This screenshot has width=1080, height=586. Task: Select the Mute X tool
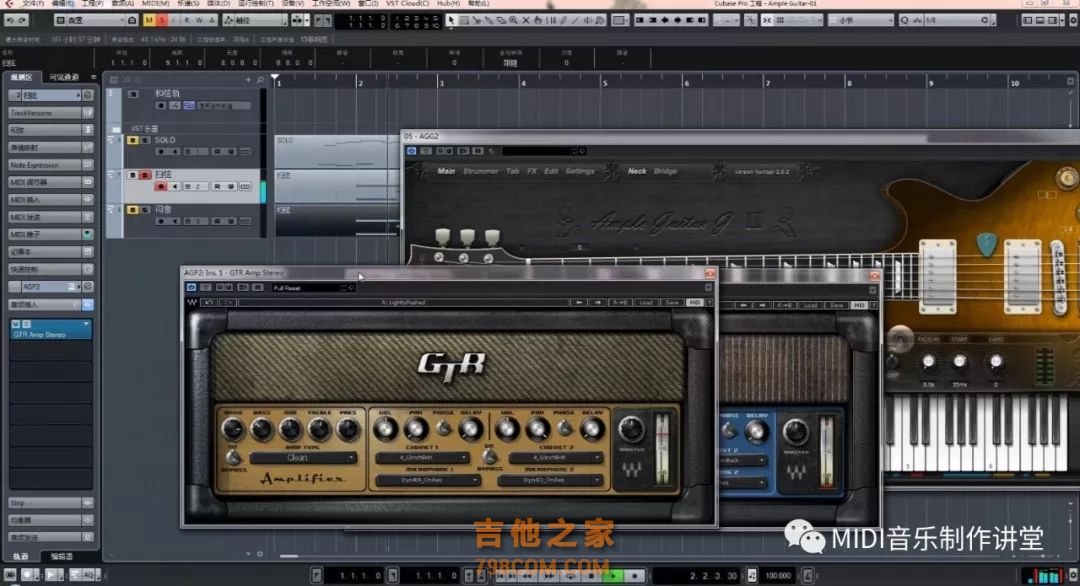526,20
